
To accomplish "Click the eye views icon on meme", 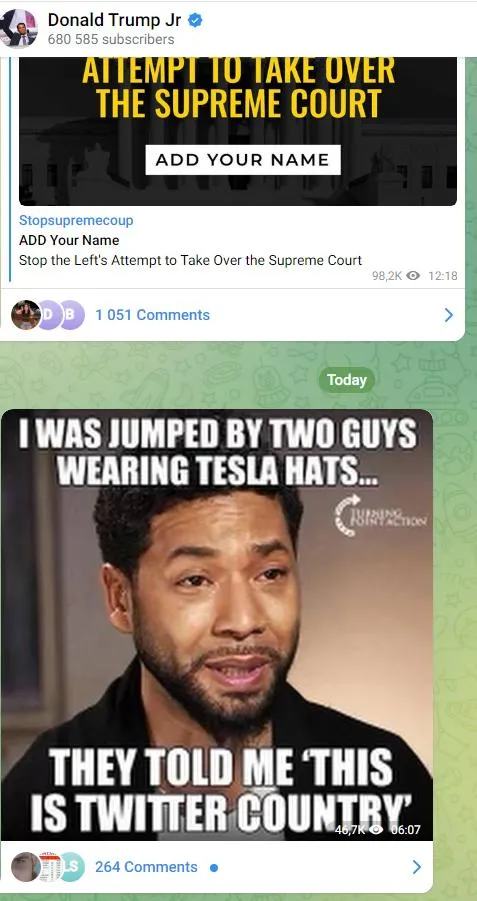I will 377,829.
